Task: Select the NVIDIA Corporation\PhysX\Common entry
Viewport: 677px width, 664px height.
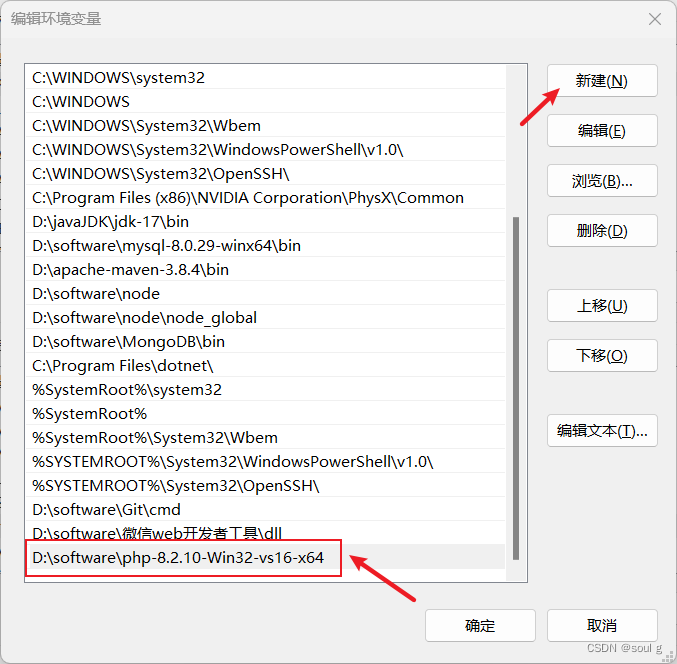Action: pos(266,198)
